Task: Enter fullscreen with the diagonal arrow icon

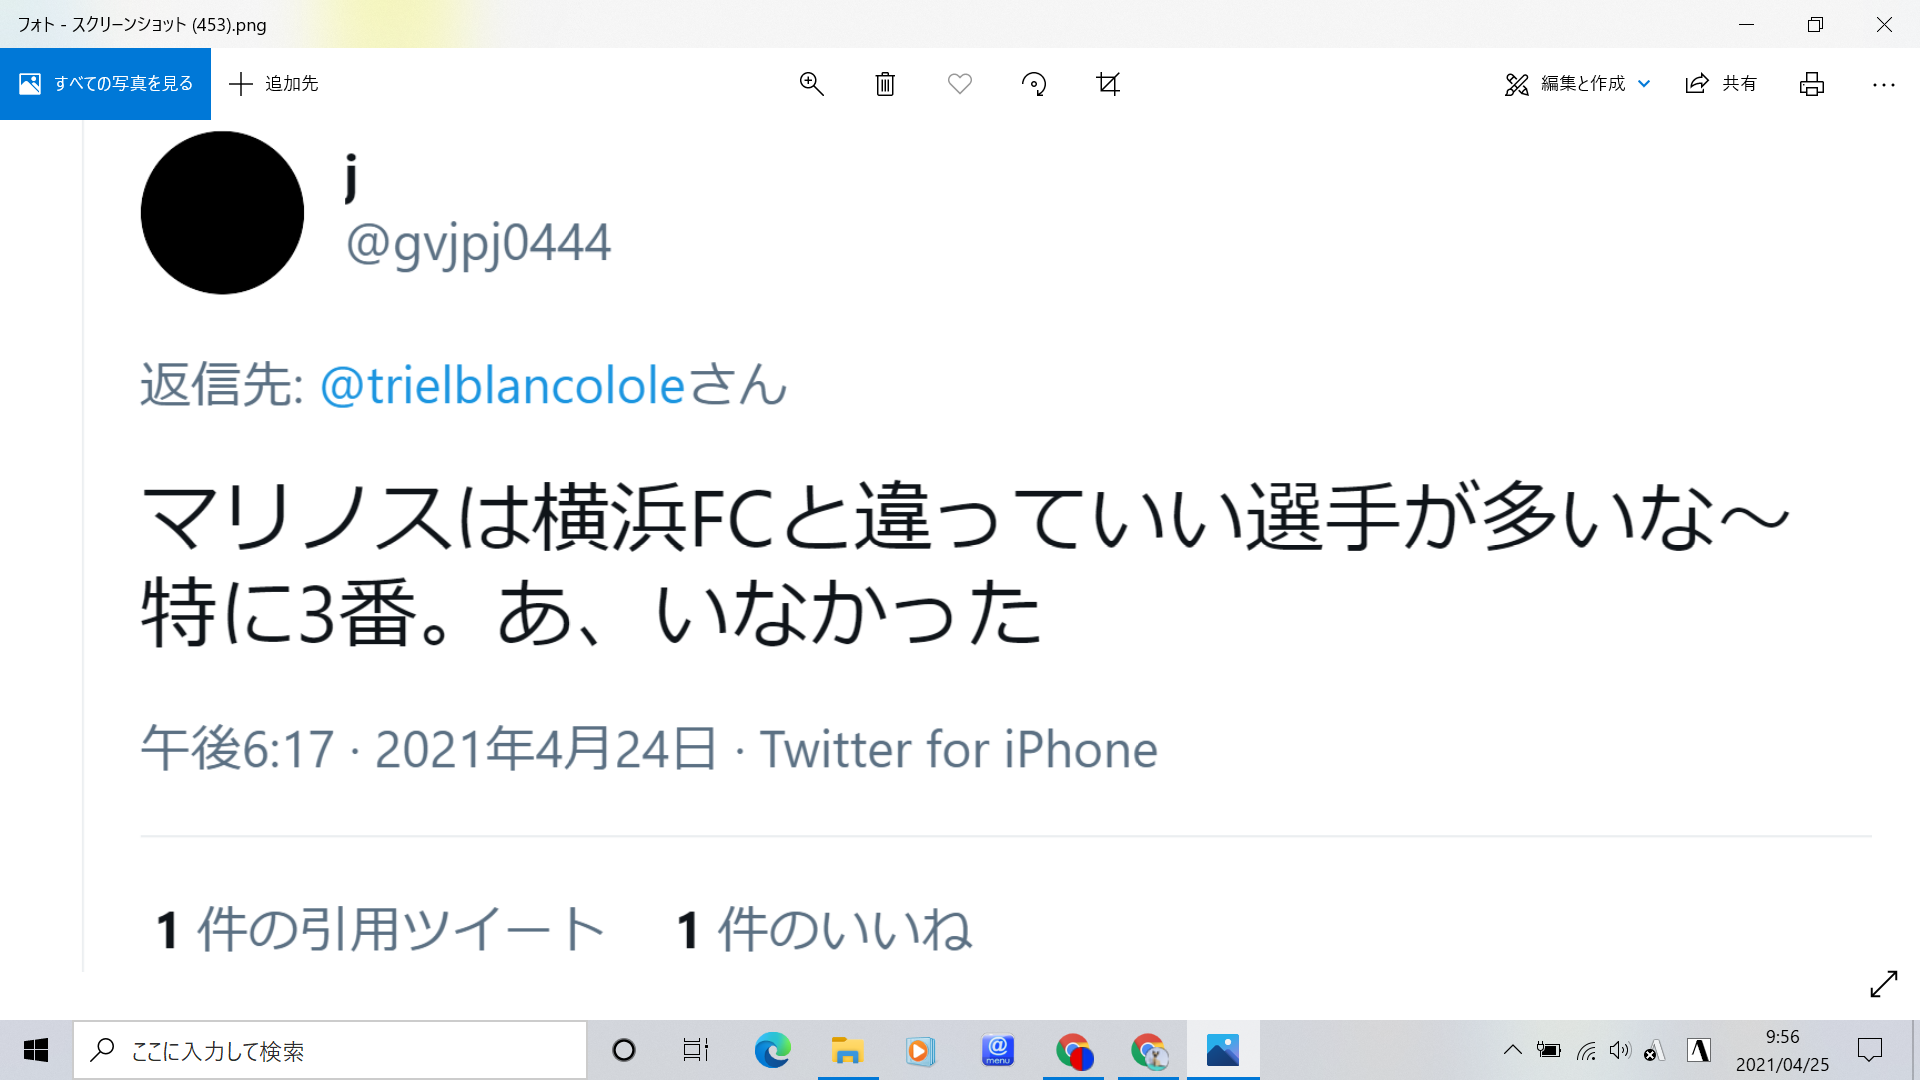Action: [x=1884, y=984]
